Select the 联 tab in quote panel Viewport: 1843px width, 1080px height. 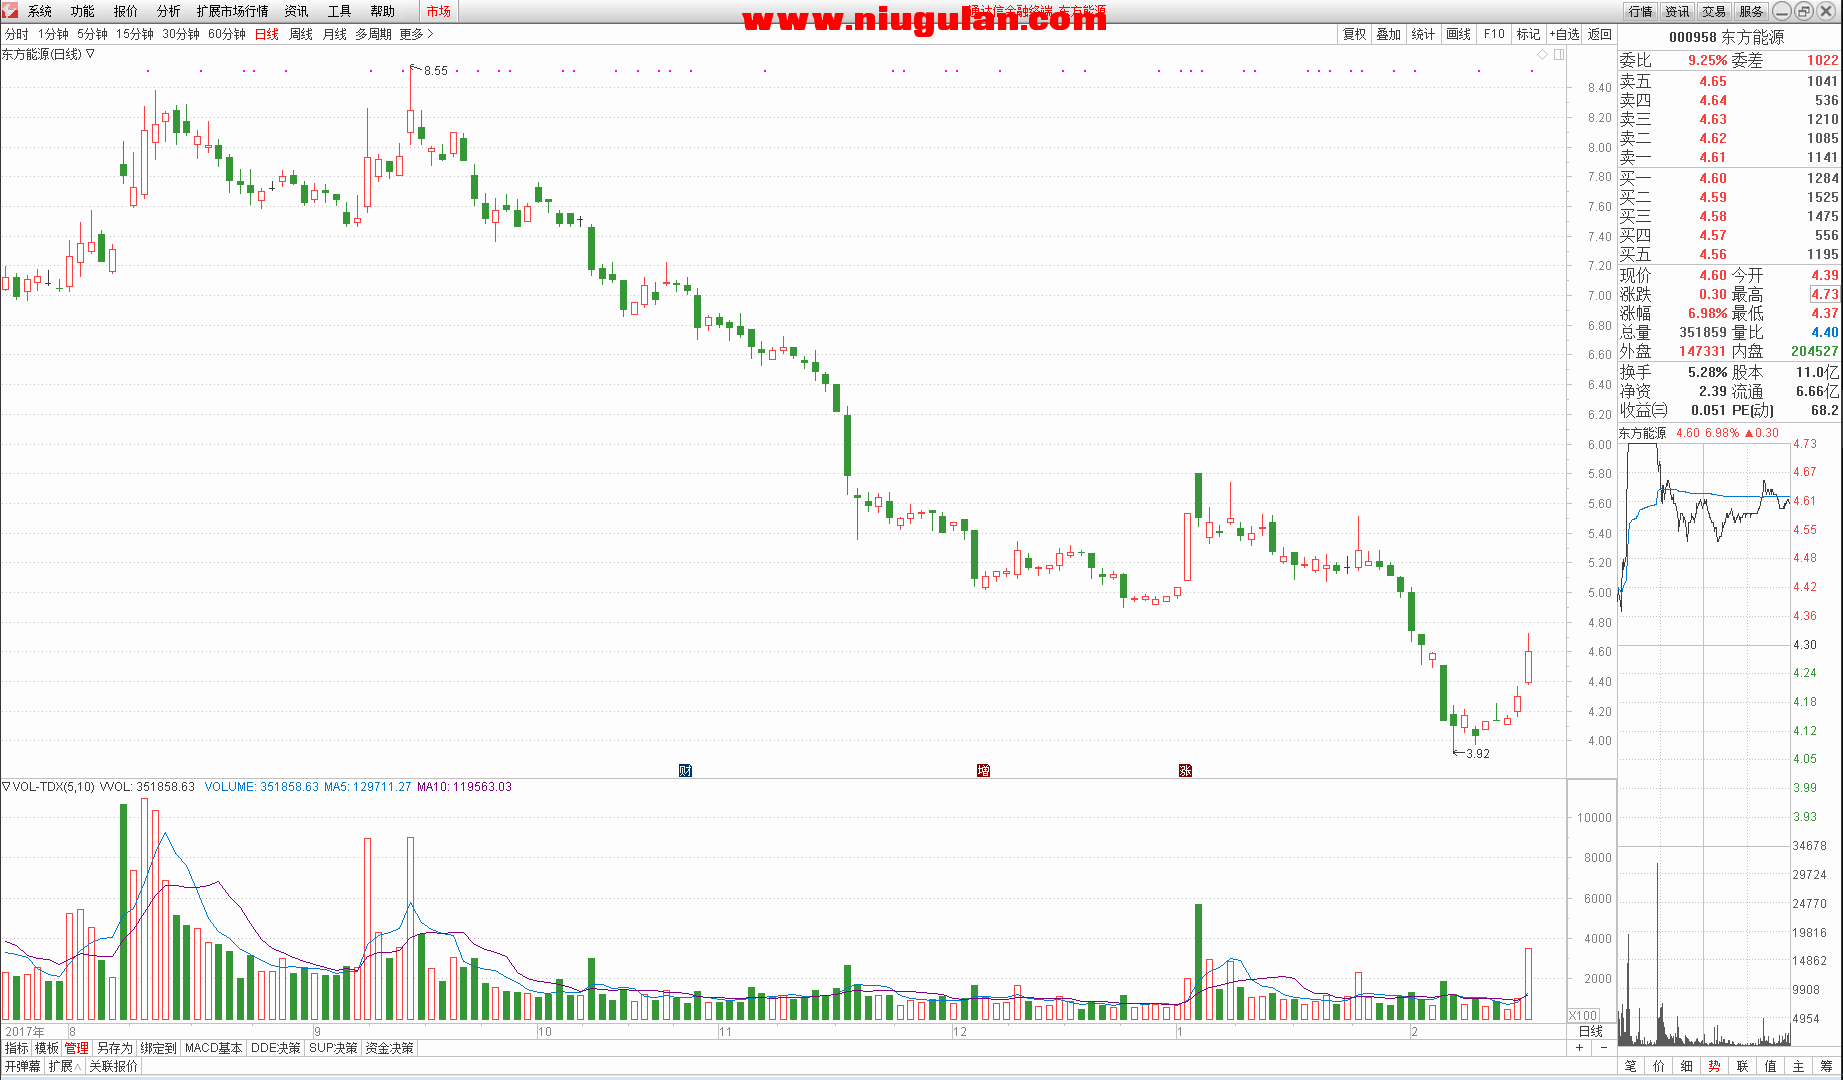(1743, 1066)
